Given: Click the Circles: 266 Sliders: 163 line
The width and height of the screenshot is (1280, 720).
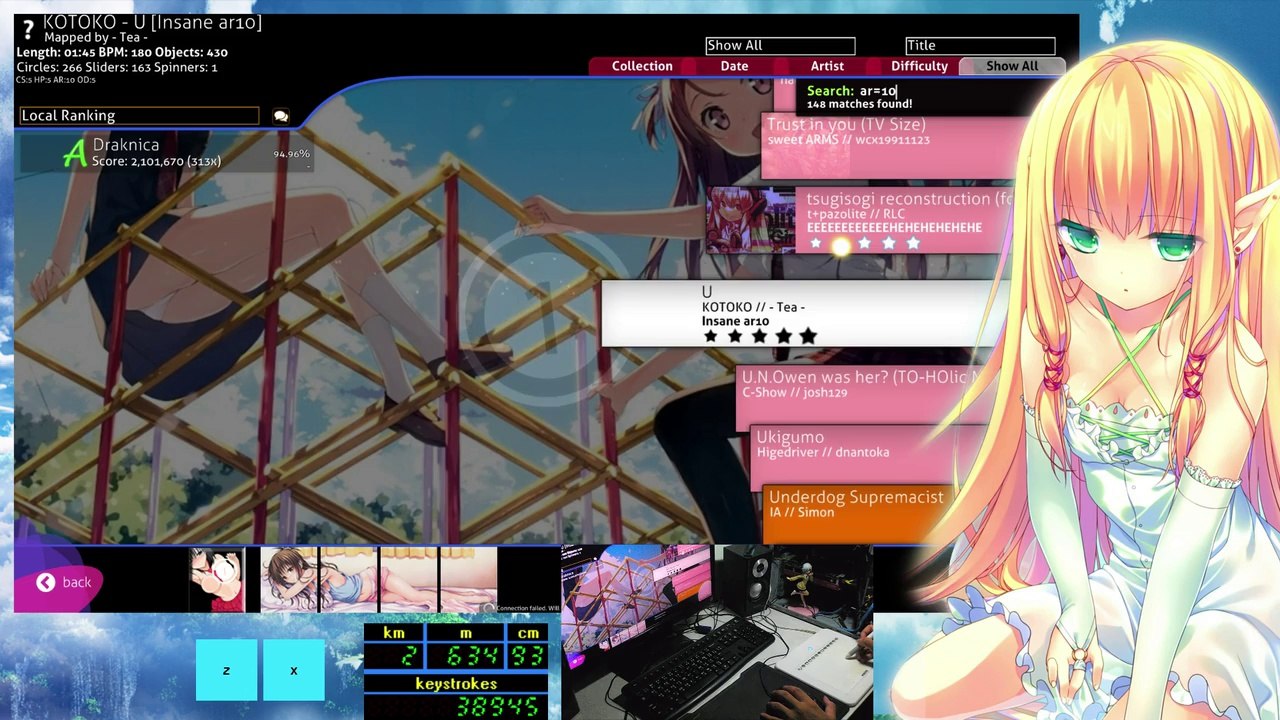Looking at the screenshot, I should (x=117, y=67).
